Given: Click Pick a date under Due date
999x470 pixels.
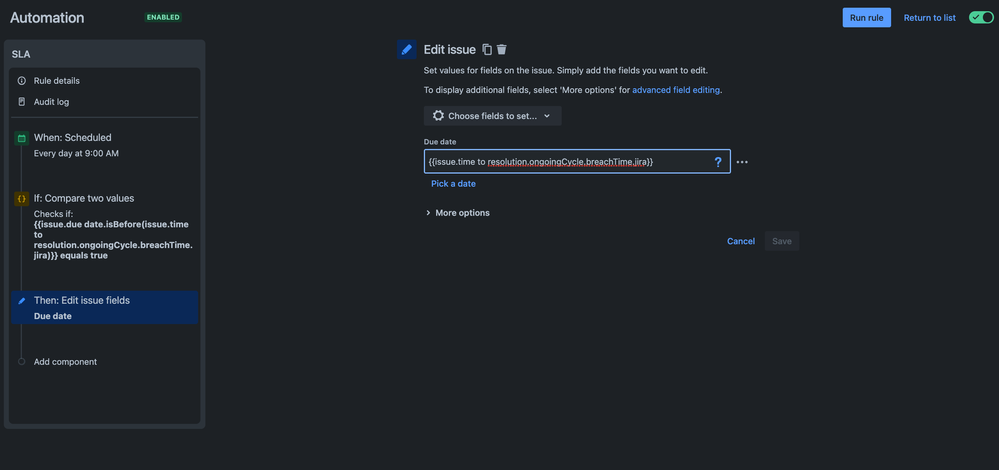Looking at the screenshot, I should [453, 183].
